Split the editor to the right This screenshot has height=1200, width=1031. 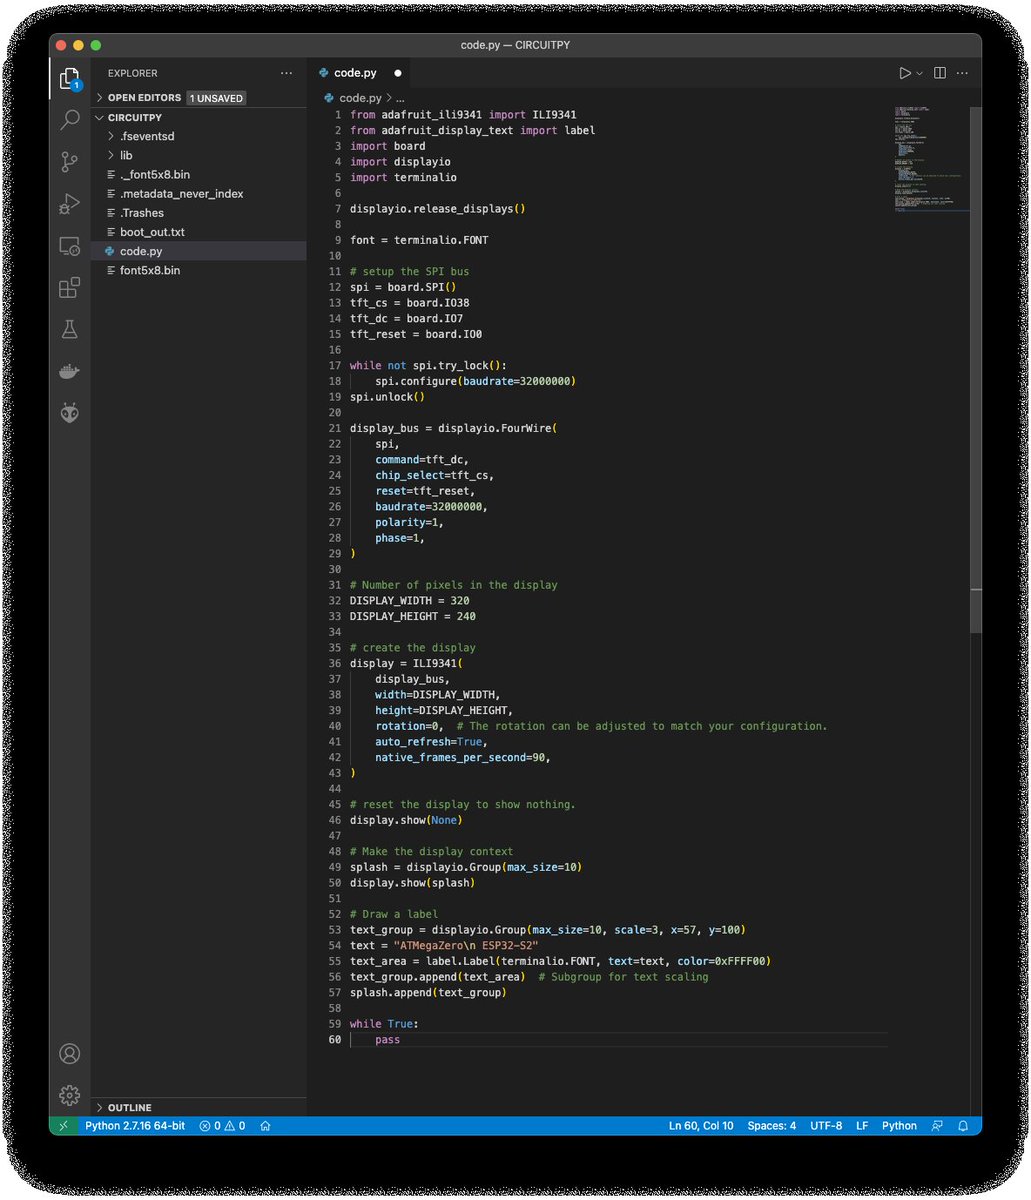940,73
